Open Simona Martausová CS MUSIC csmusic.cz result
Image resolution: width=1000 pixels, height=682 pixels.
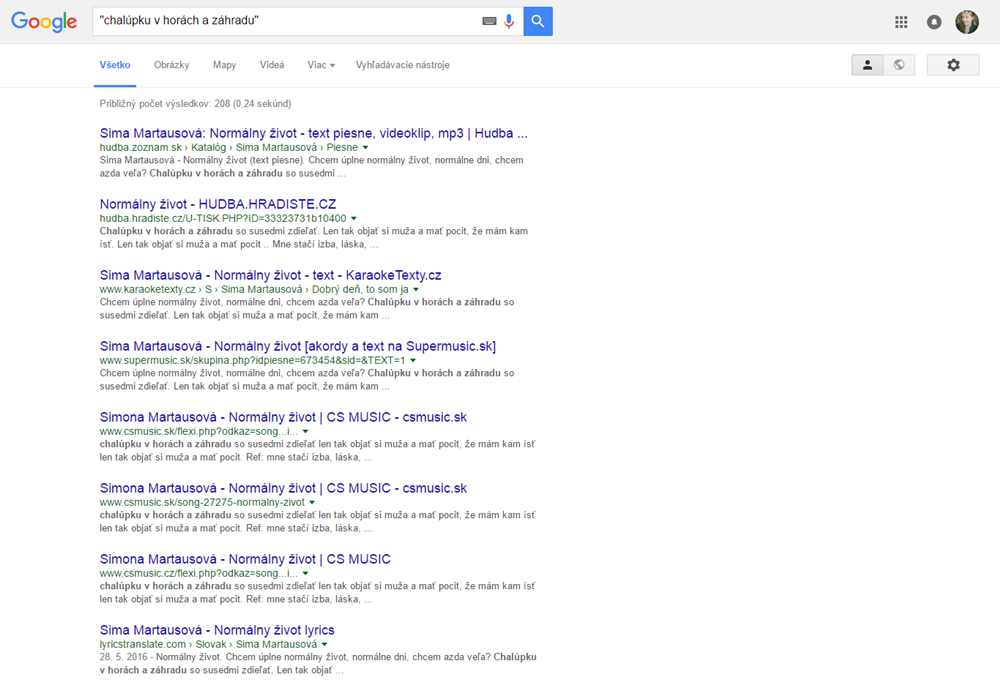pyautogui.click(x=245, y=559)
